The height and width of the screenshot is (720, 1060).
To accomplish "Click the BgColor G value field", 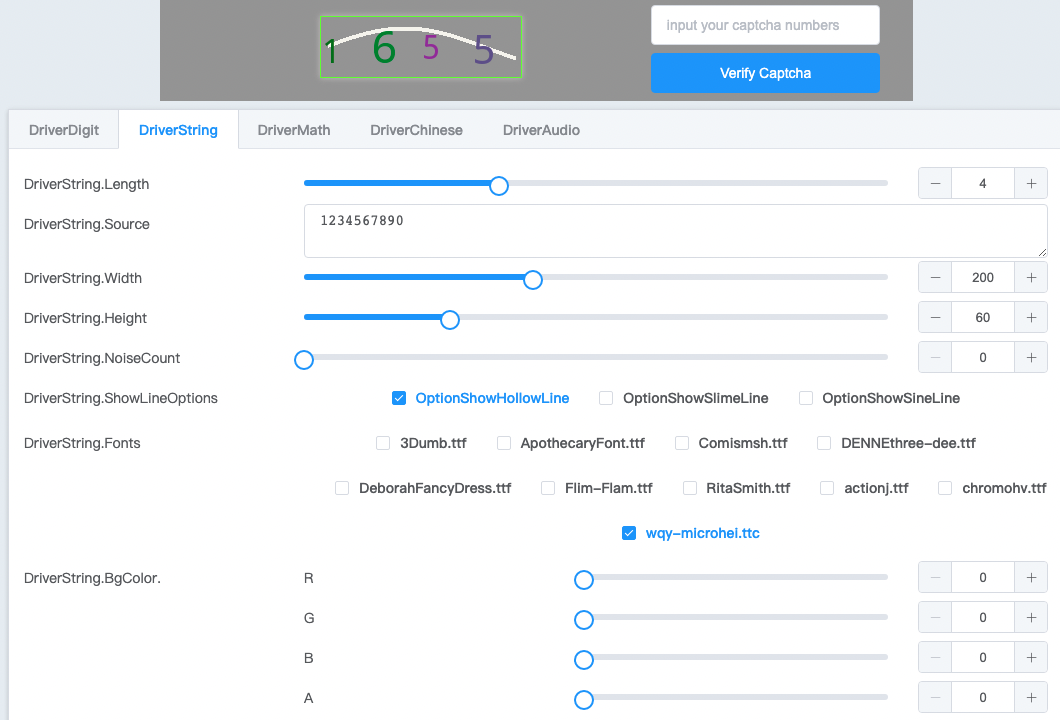I will pos(983,617).
